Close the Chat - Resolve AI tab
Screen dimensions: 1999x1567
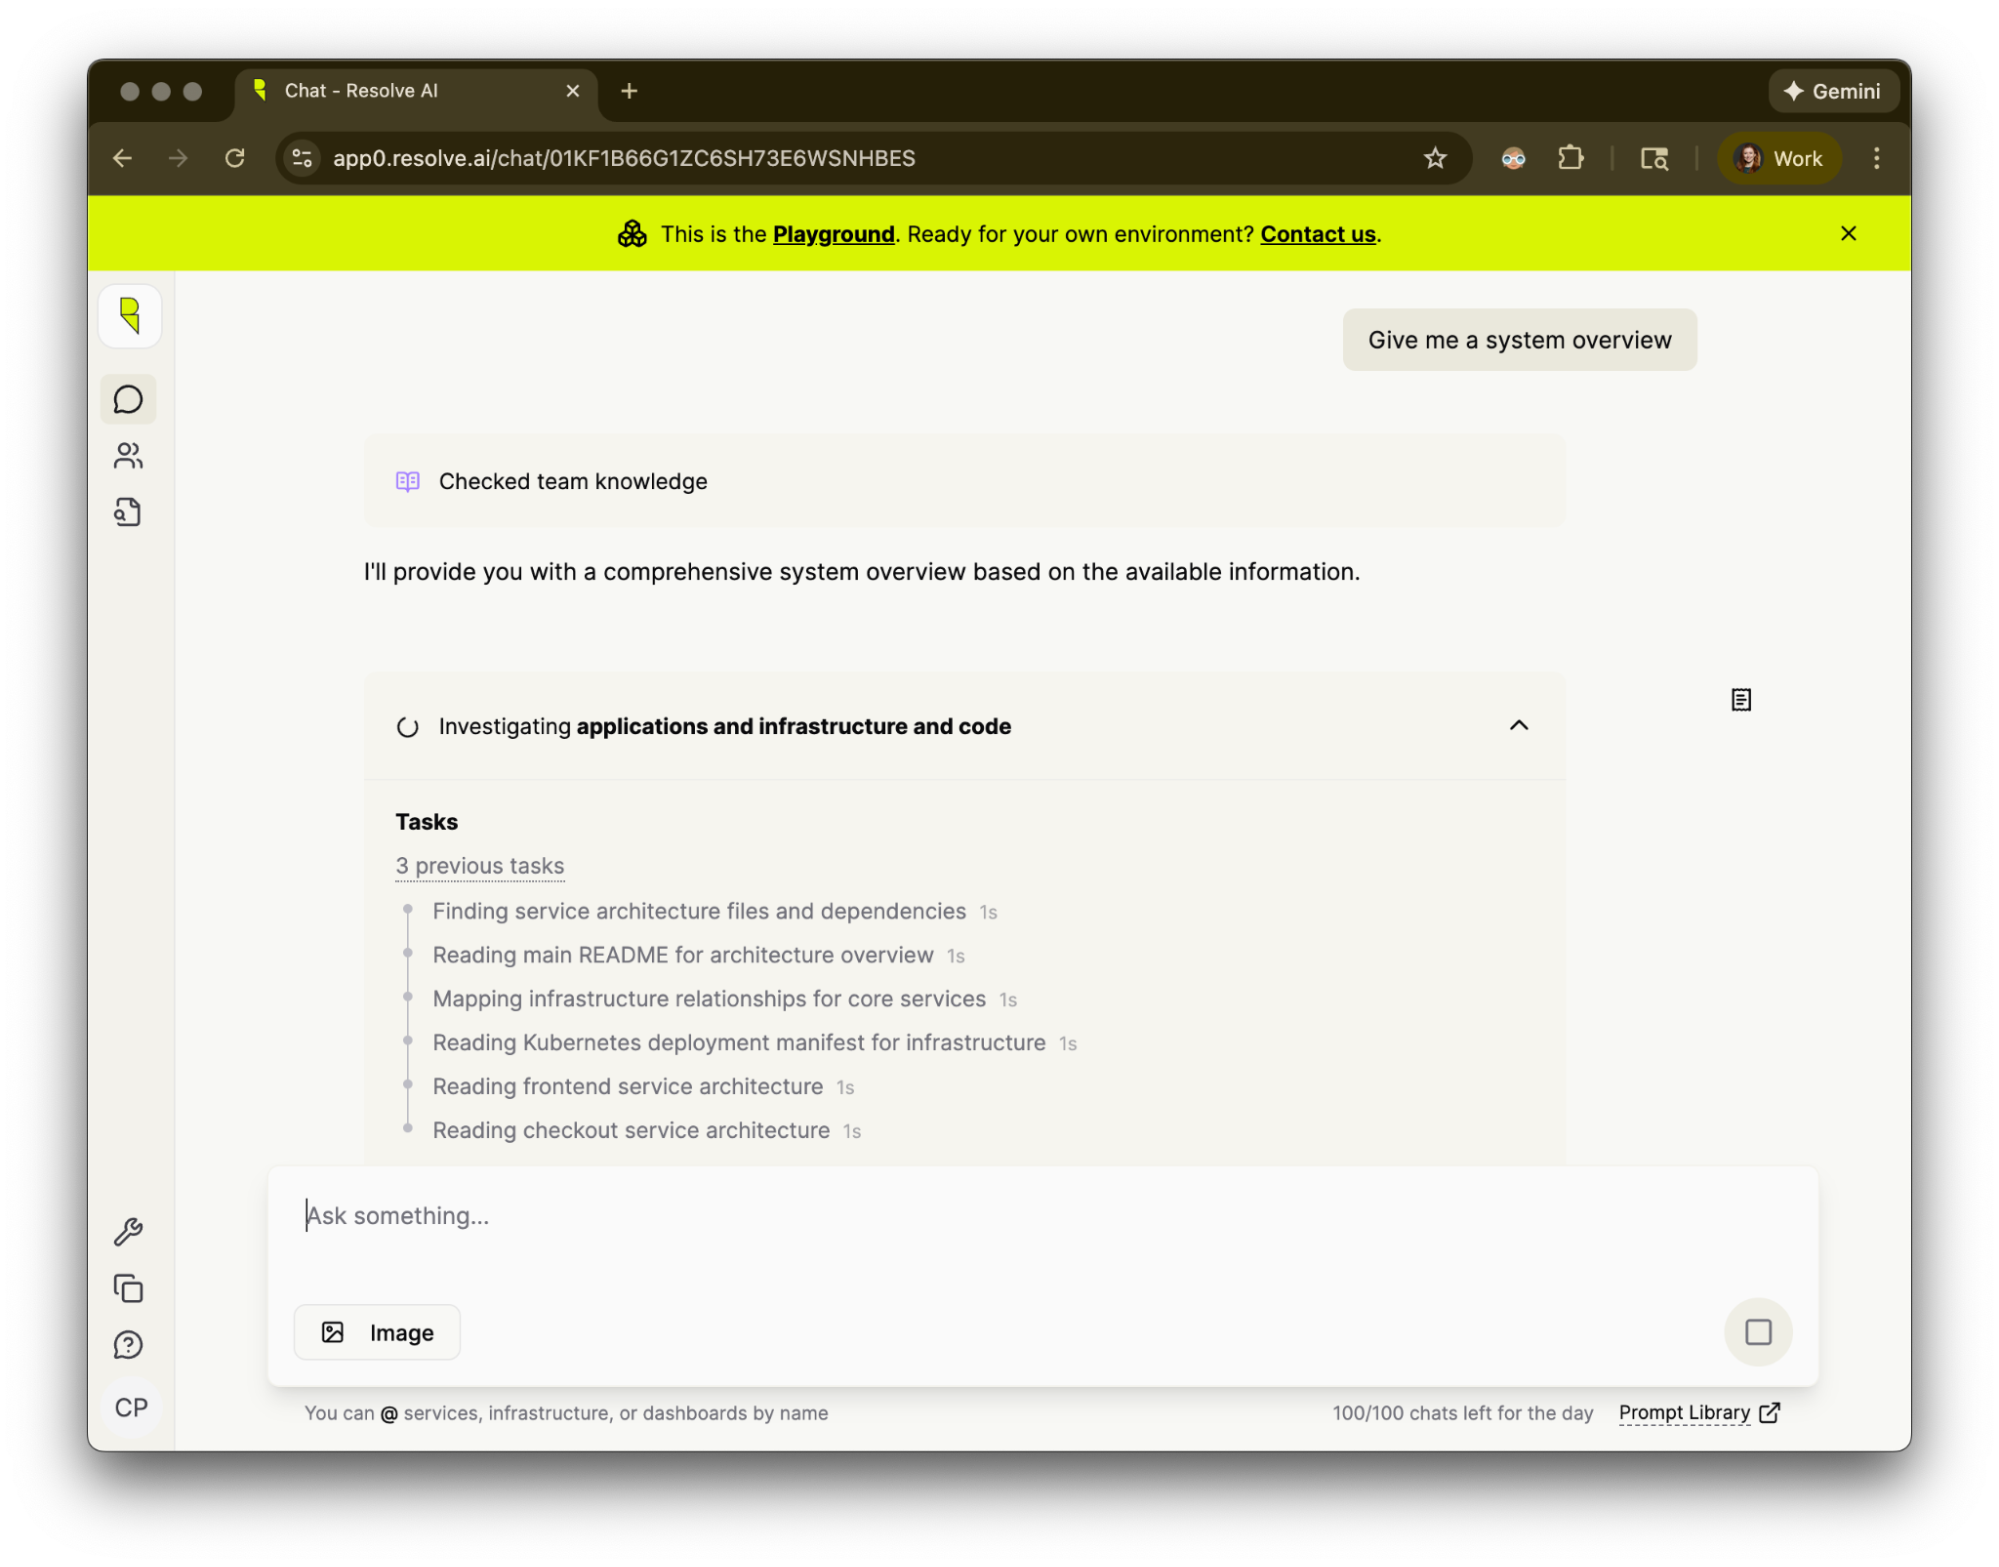click(x=573, y=91)
